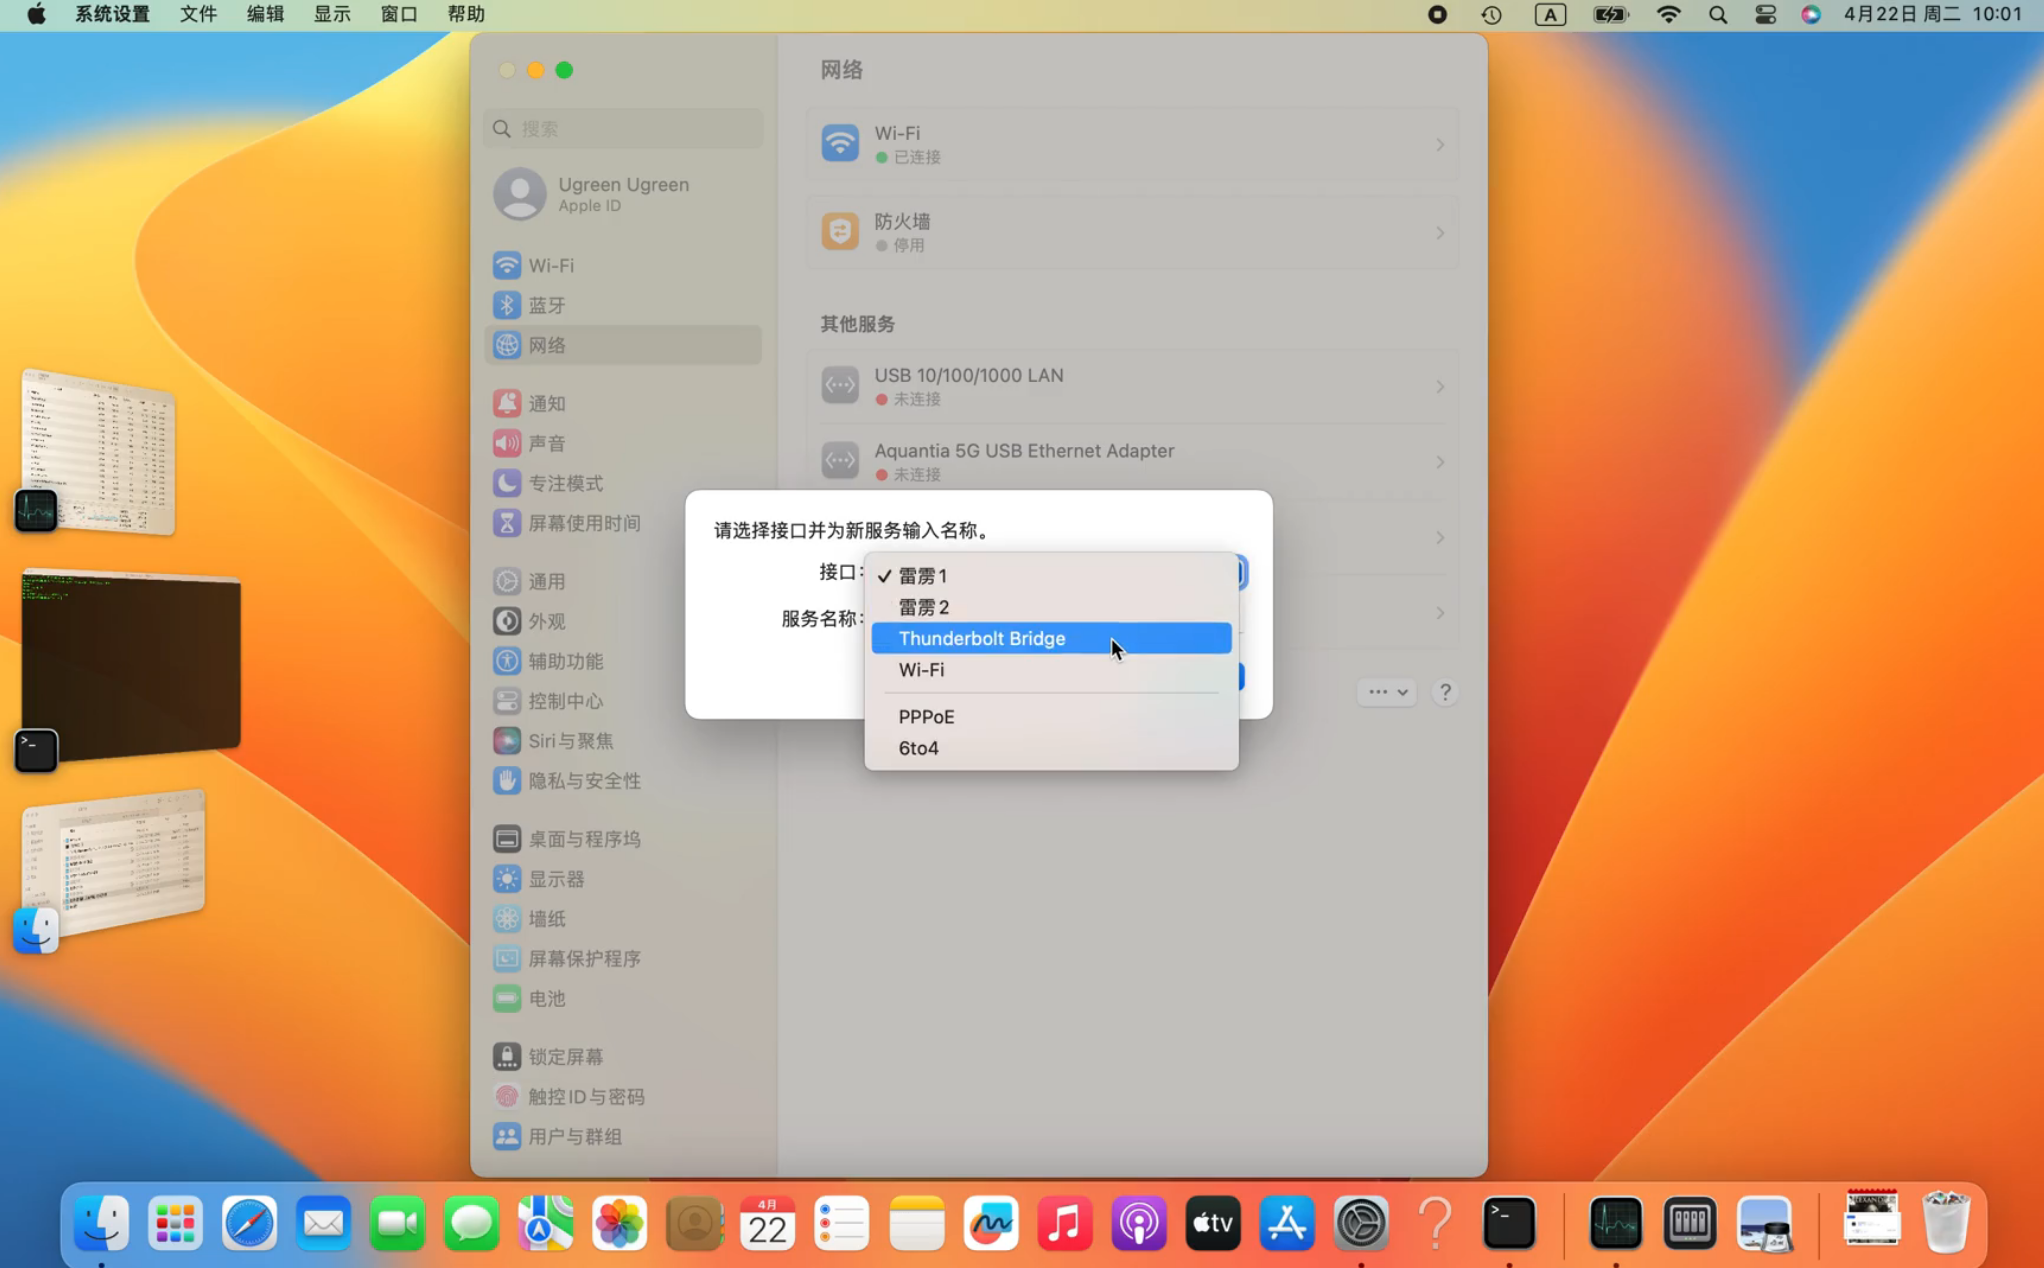Expand the 防火墙 firewall row chevron

coord(1439,233)
